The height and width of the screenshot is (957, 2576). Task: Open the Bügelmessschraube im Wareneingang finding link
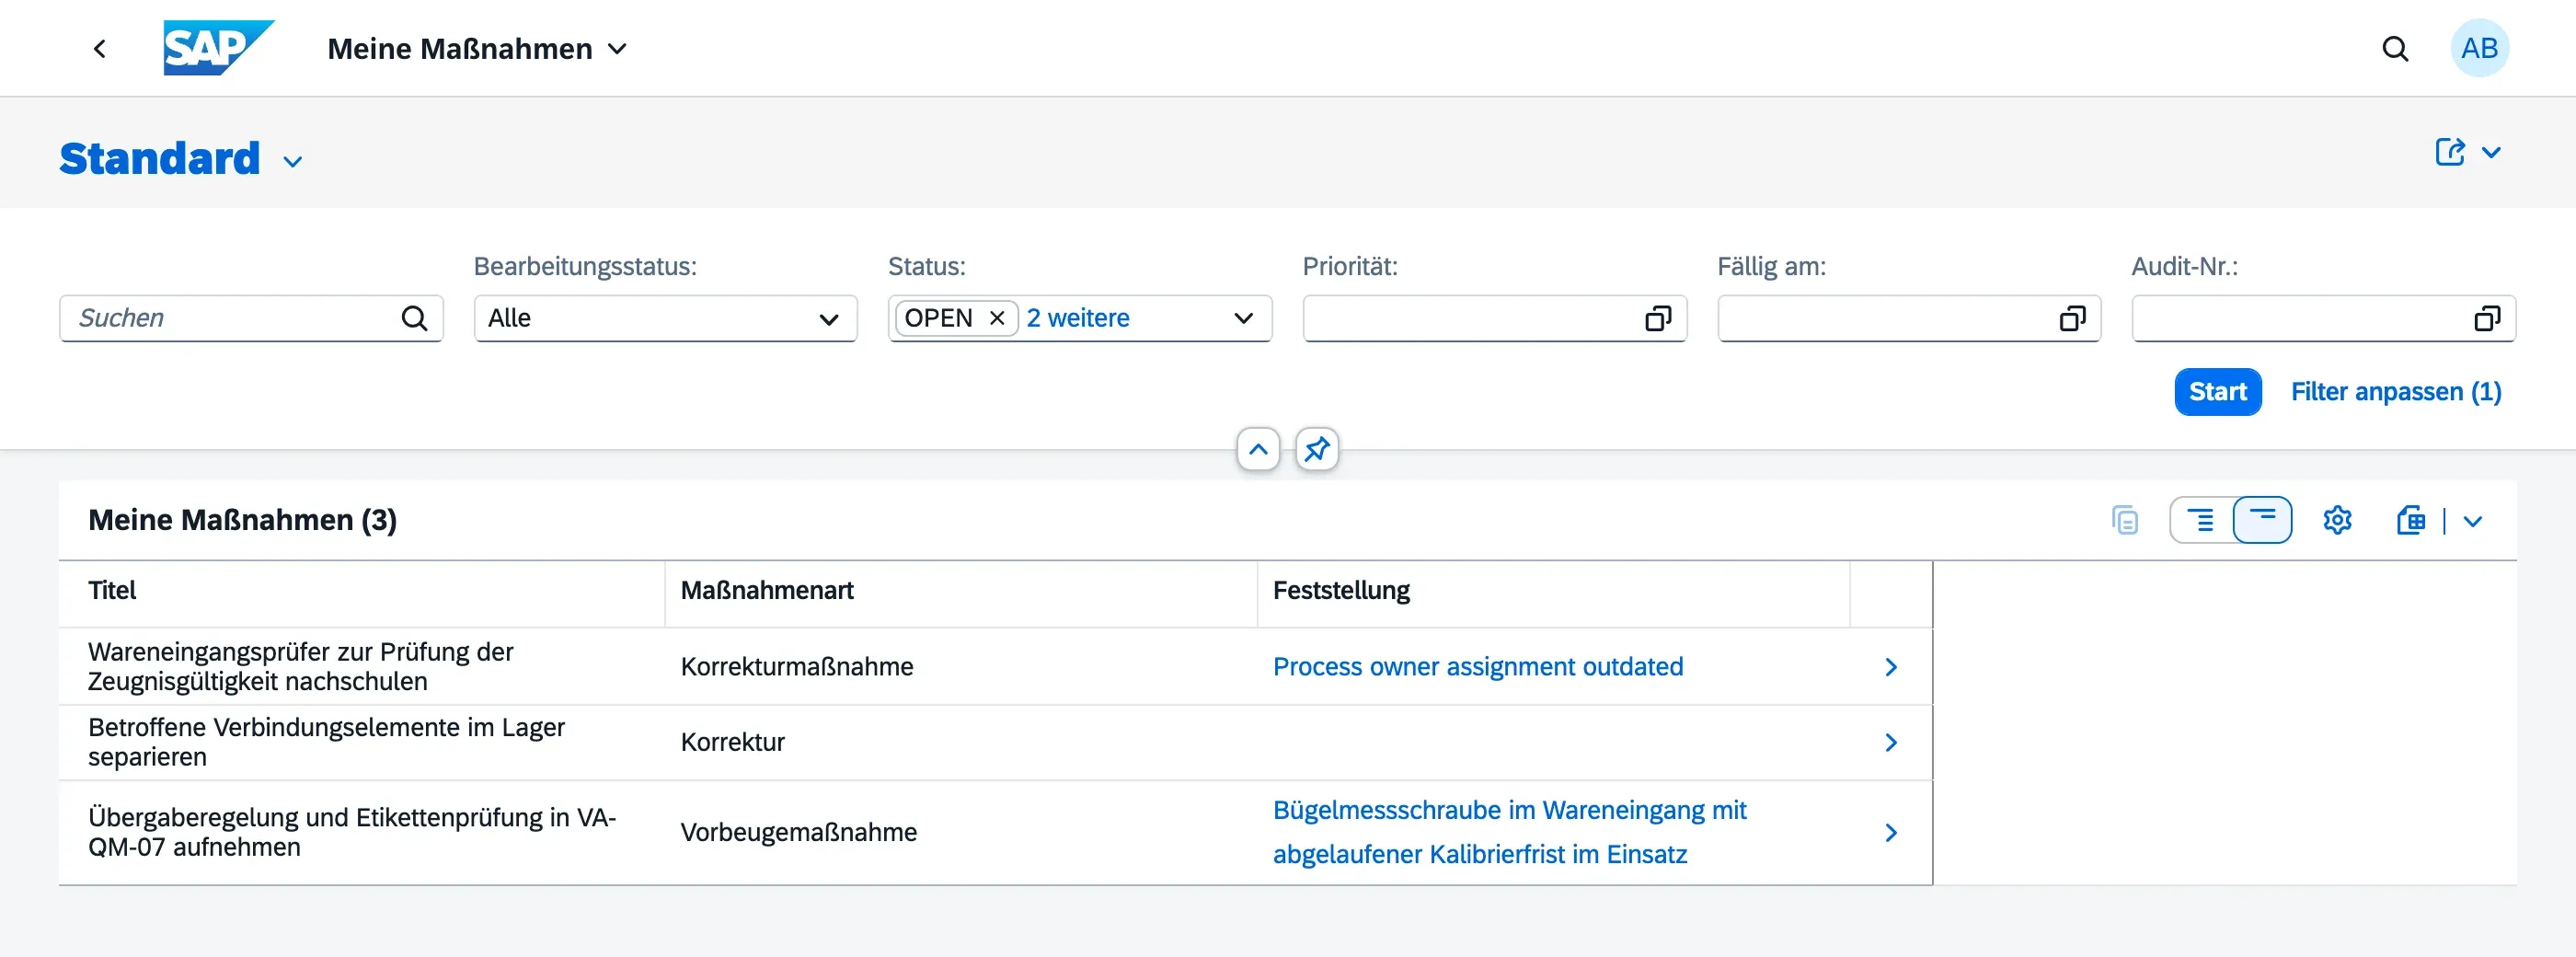(x=1509, y=832)
